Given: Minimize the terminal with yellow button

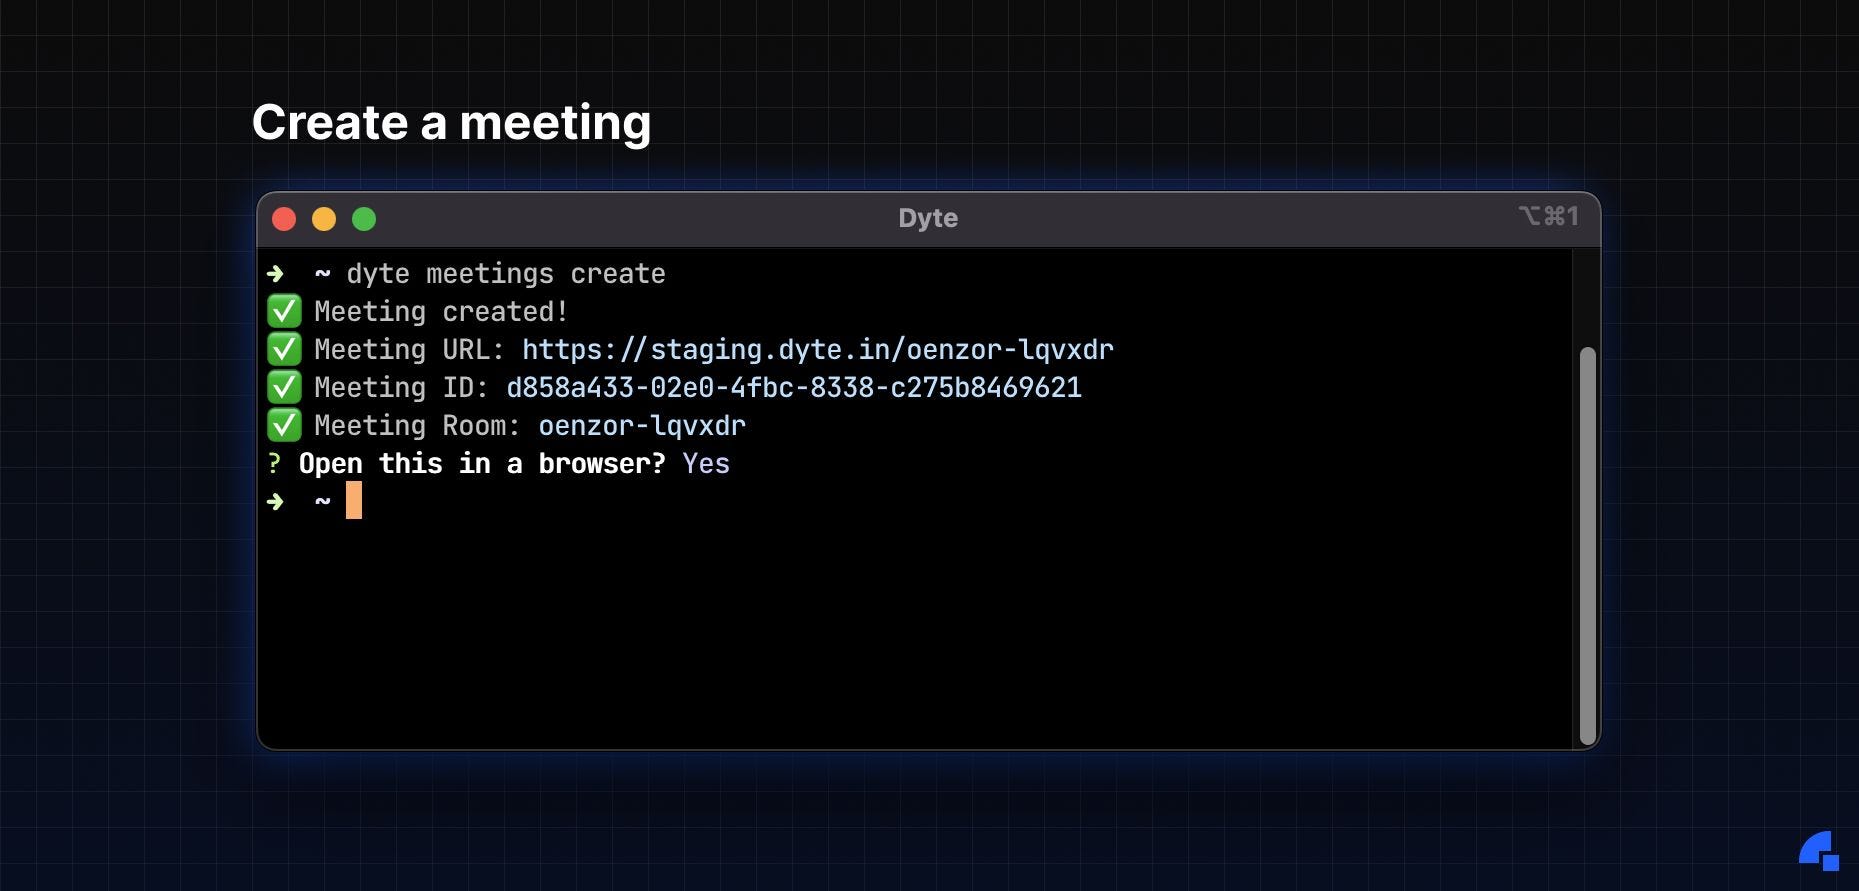Looking at the screenshot, I should pos(324,219).
